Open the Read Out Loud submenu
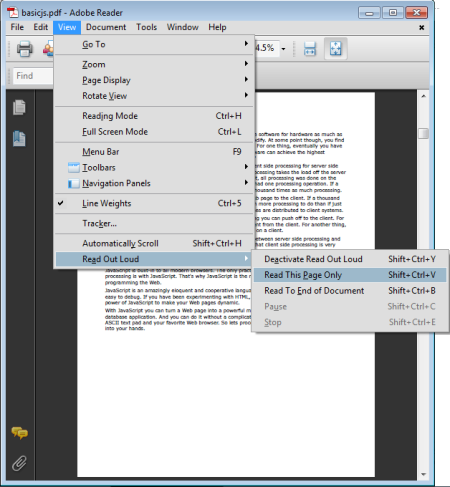450x487 pixels. 153,259
